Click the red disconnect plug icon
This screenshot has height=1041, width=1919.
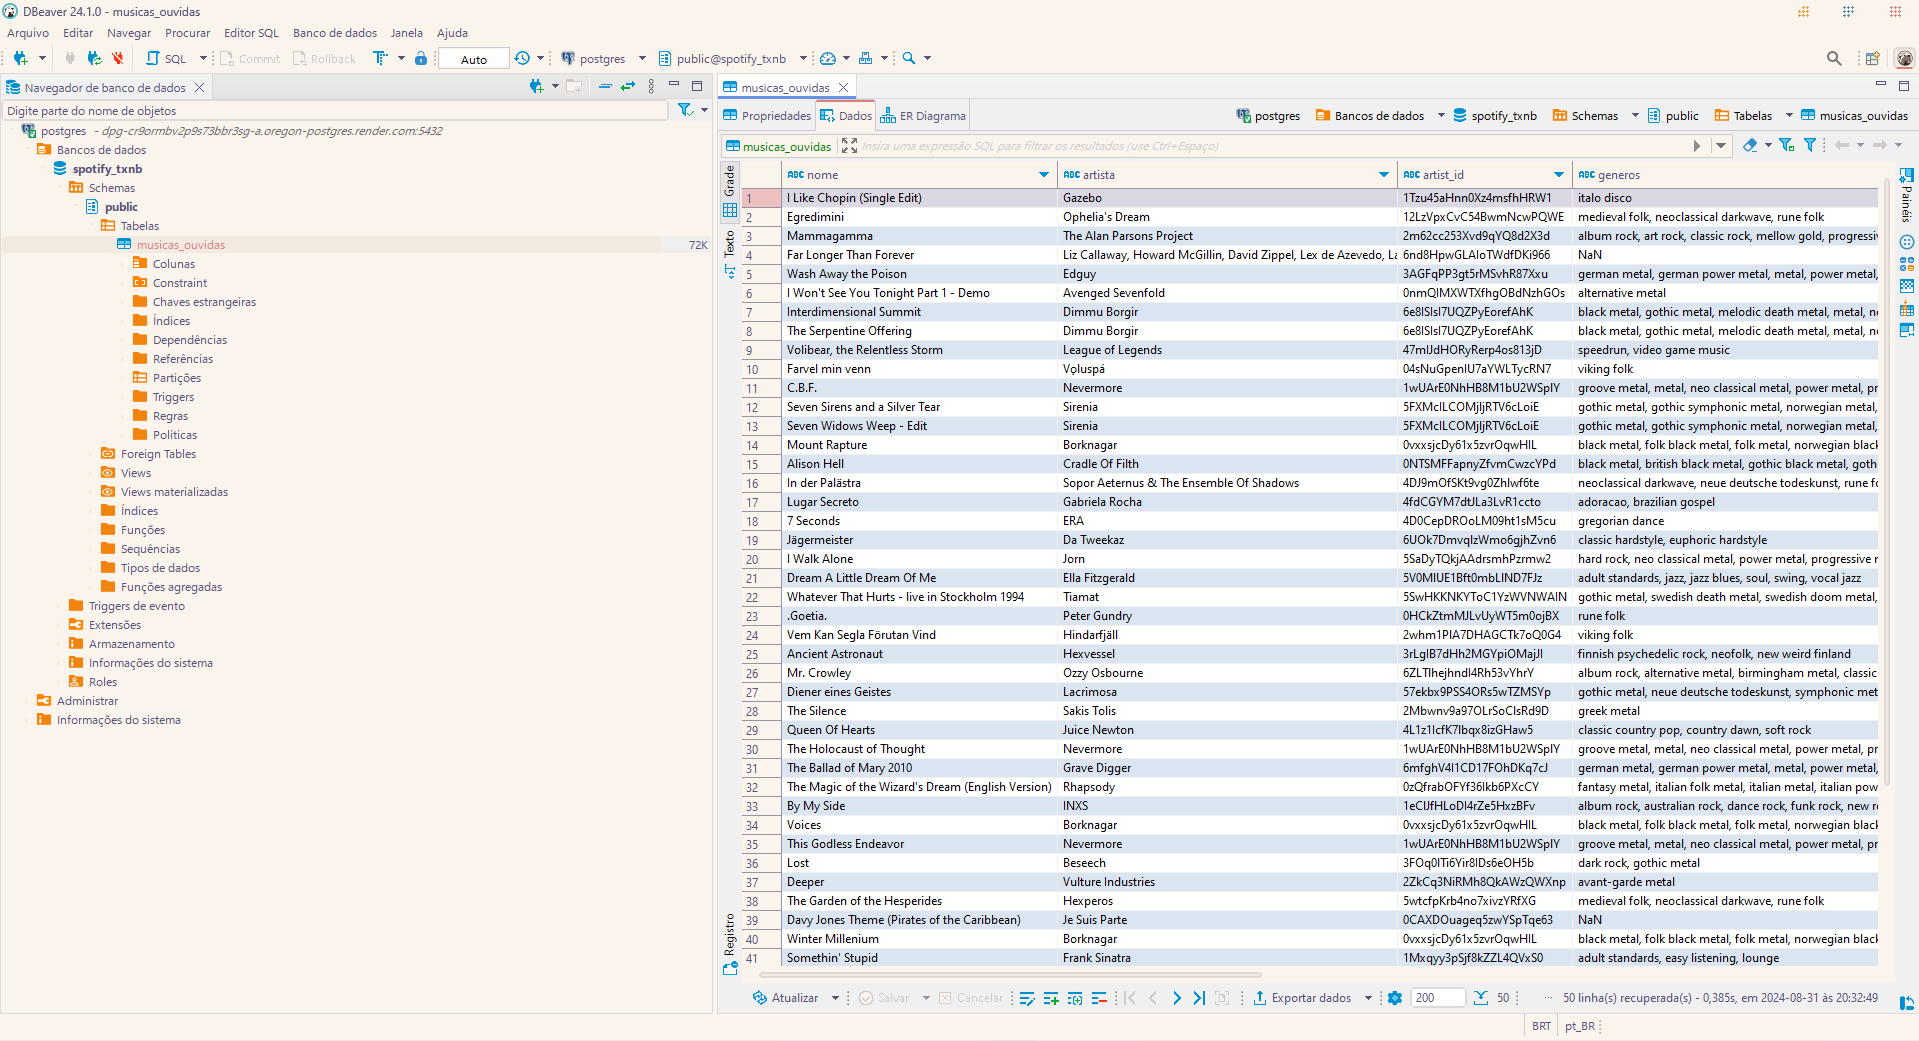(x=118, y=58)
